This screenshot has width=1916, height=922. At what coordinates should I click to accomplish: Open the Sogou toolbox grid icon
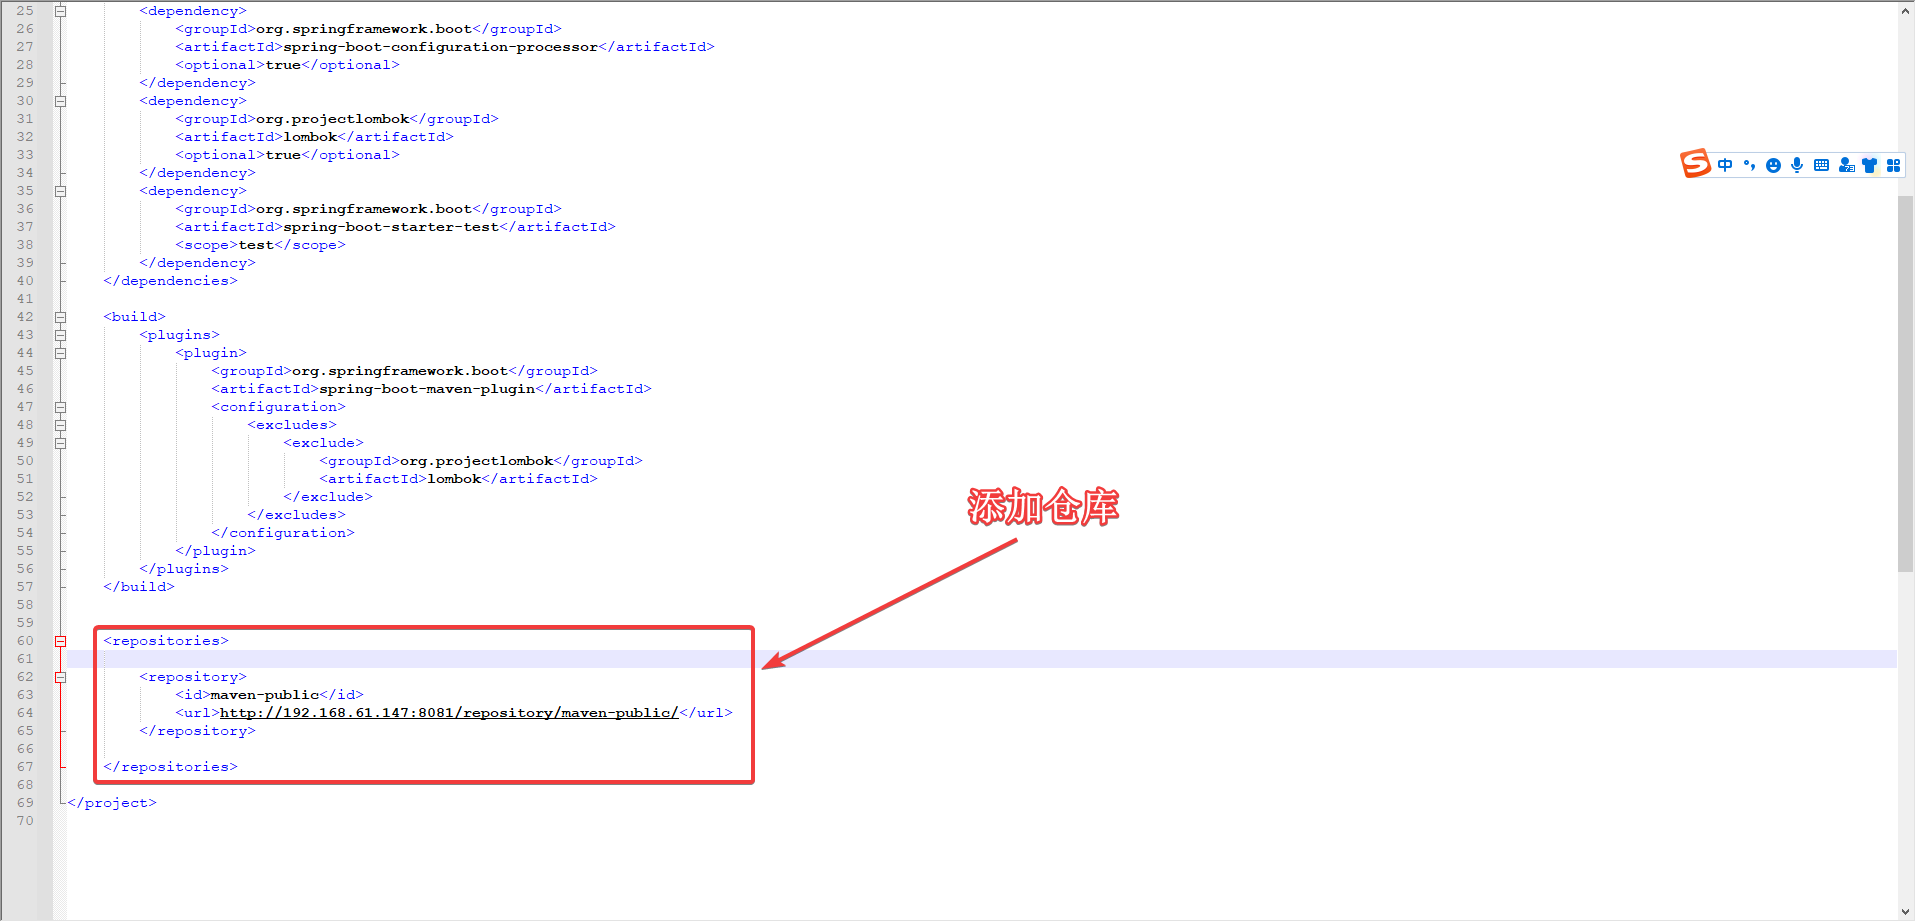point(1893,165)
